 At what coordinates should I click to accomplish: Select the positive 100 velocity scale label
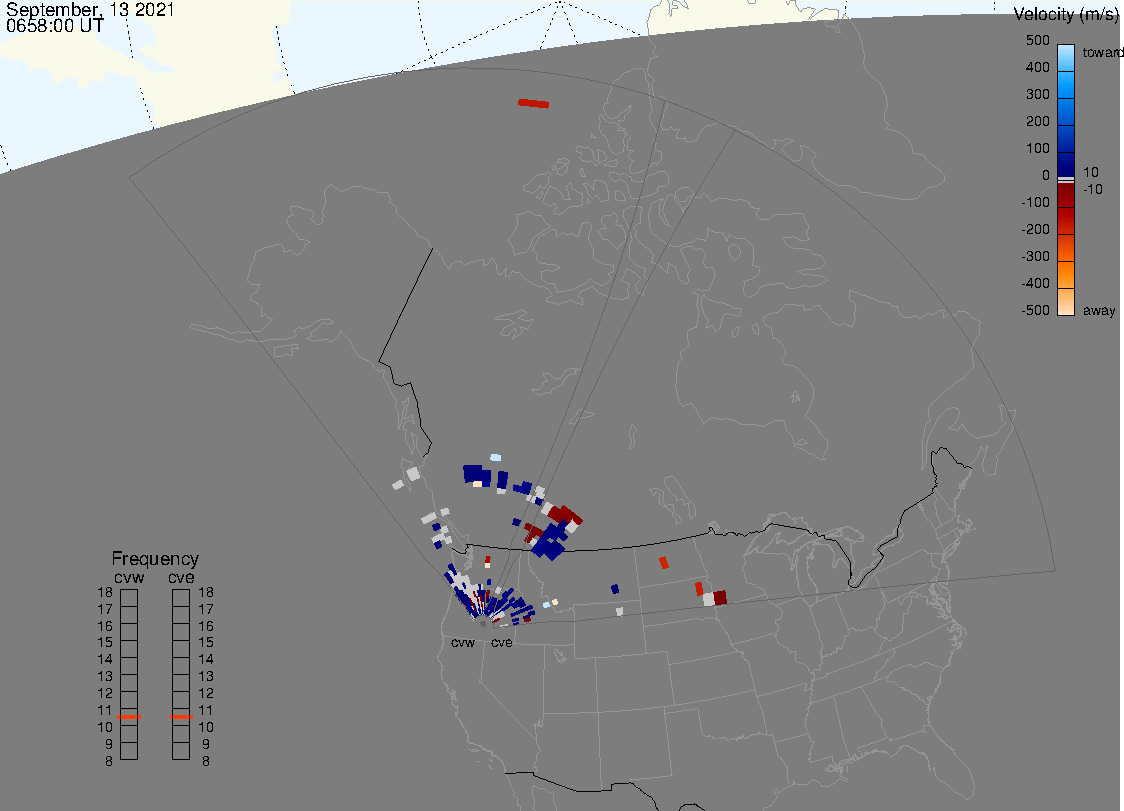click(1037, 148)
